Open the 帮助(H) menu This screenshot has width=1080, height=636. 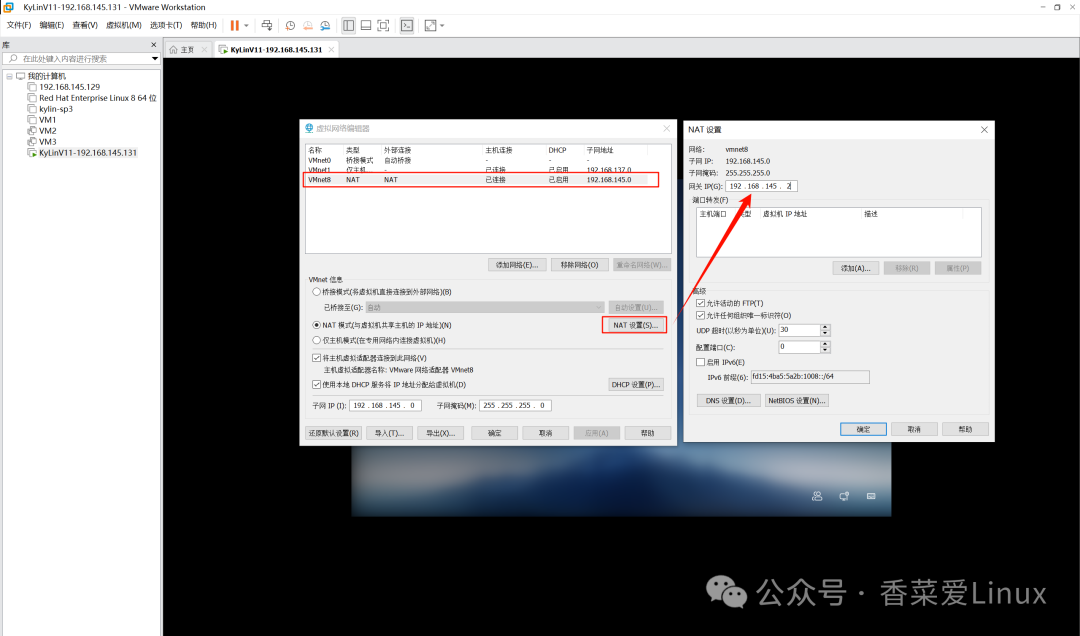coord(203,25)
